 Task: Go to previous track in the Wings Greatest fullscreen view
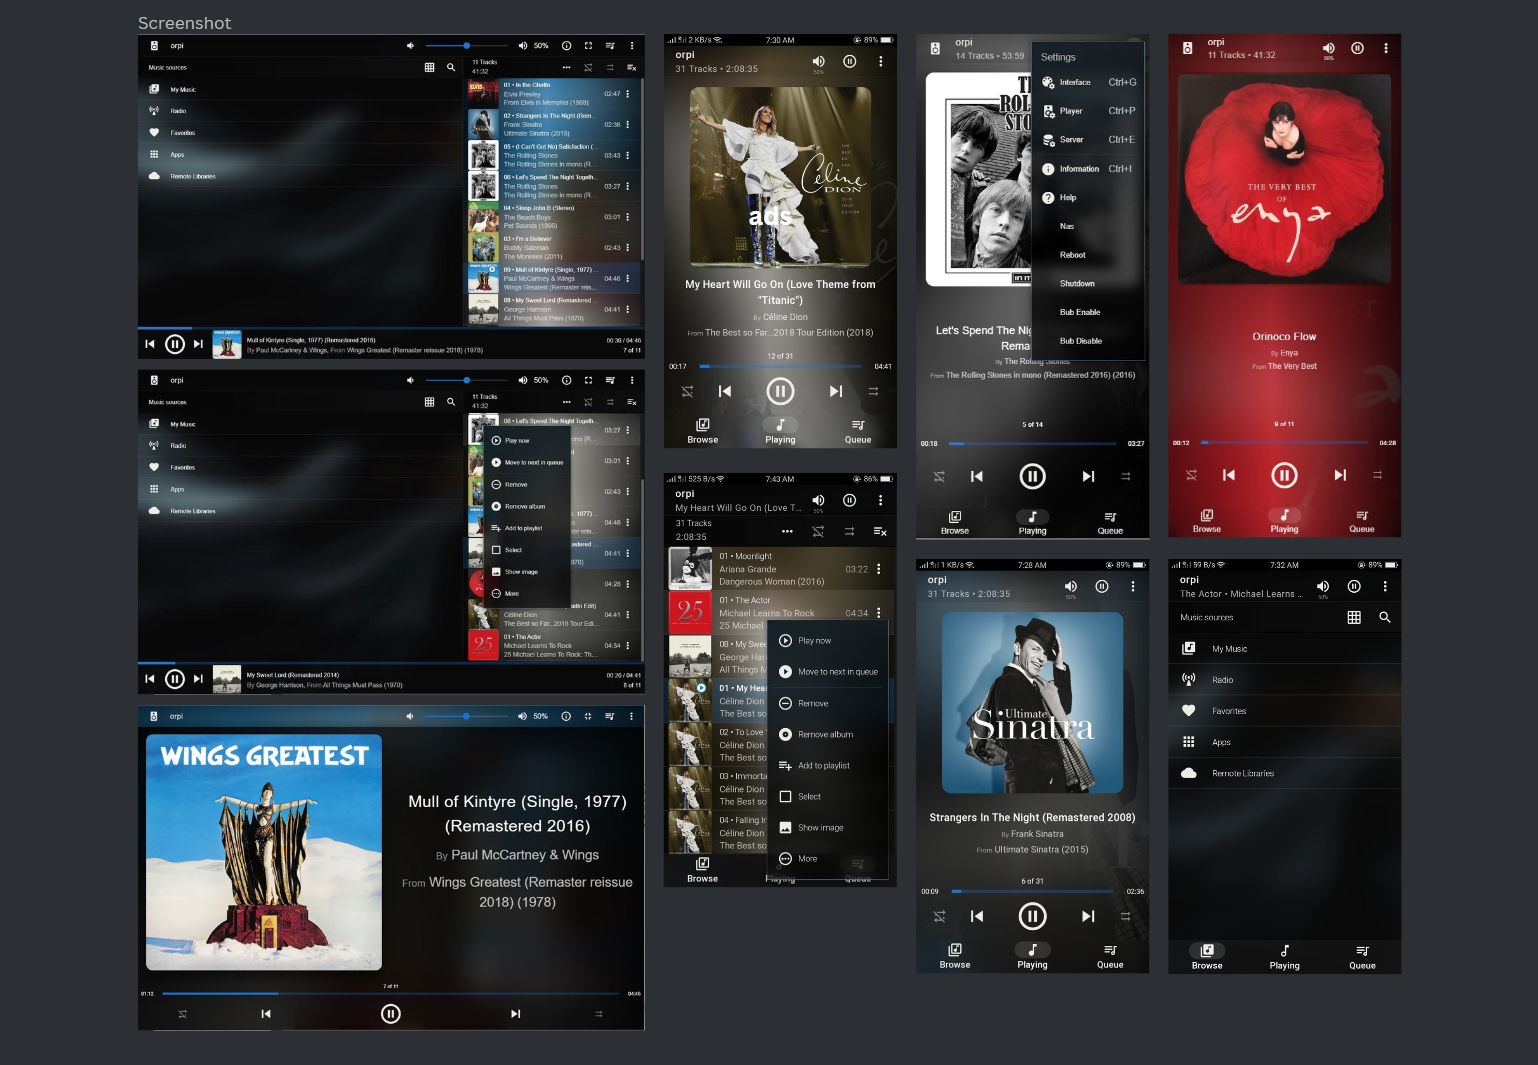tap(266, 1014)
